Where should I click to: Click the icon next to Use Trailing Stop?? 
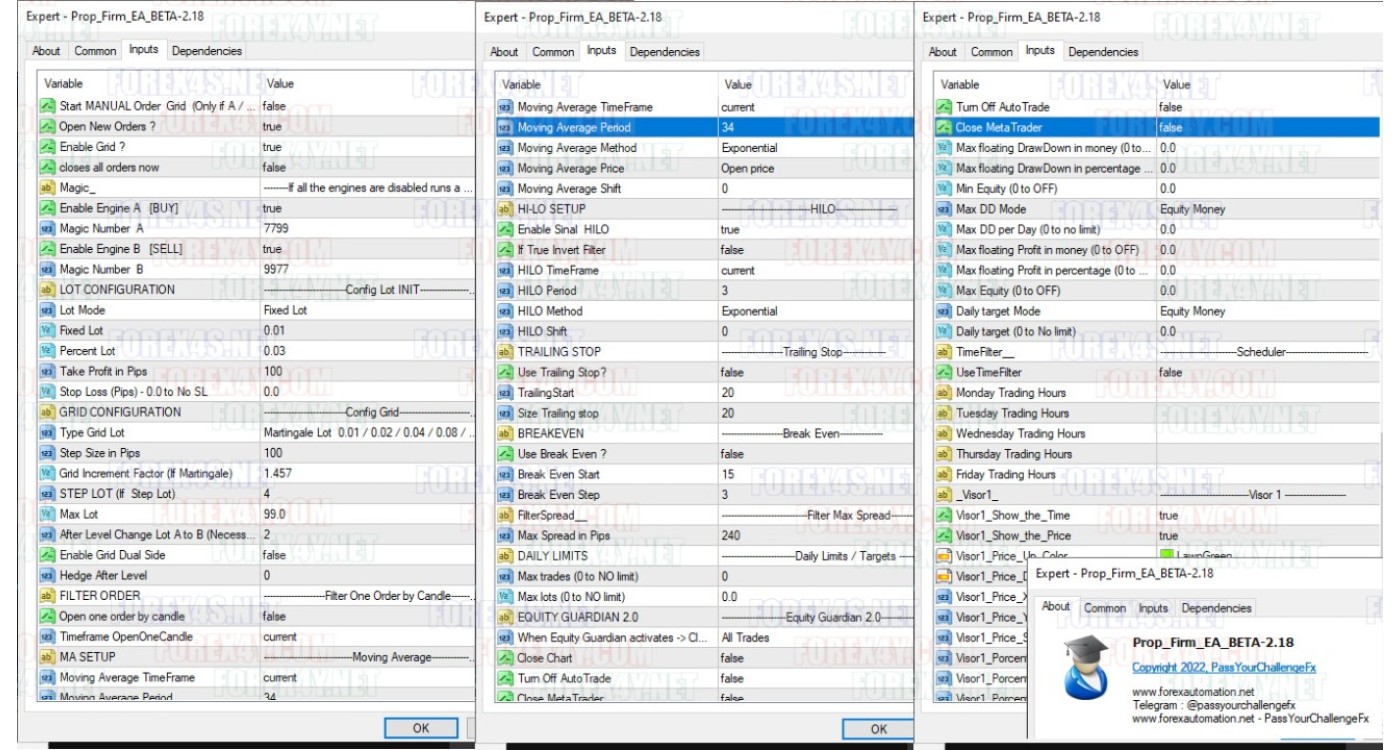(x=505, y=372)
